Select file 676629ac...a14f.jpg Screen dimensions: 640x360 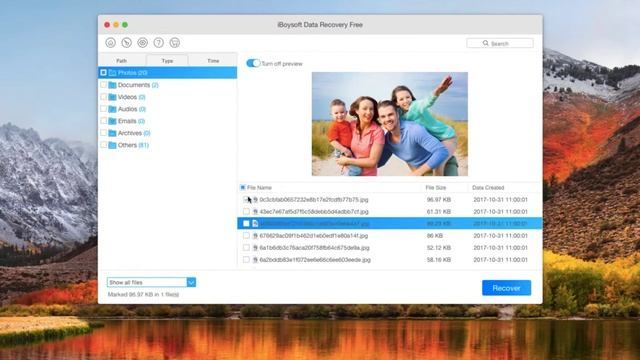coord(313,236)
